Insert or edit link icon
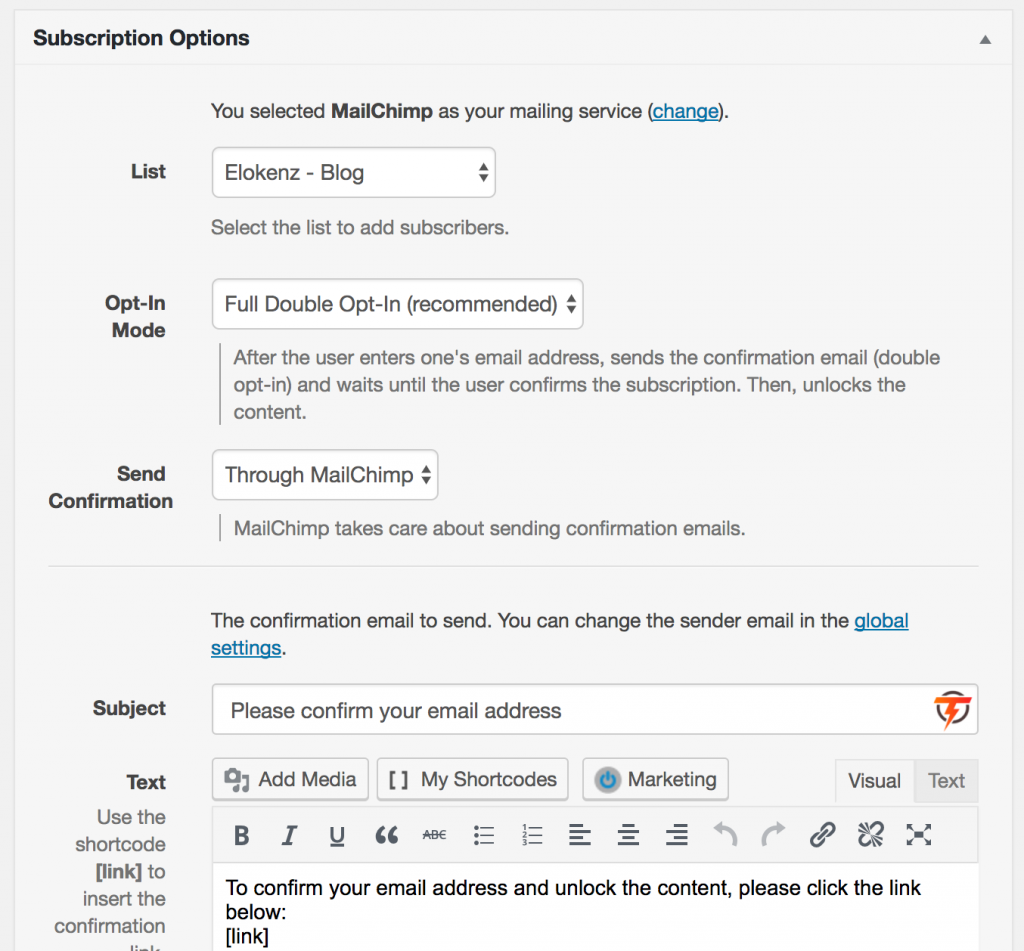This screenshot has height=951, width=1024. tap(822, 835)
